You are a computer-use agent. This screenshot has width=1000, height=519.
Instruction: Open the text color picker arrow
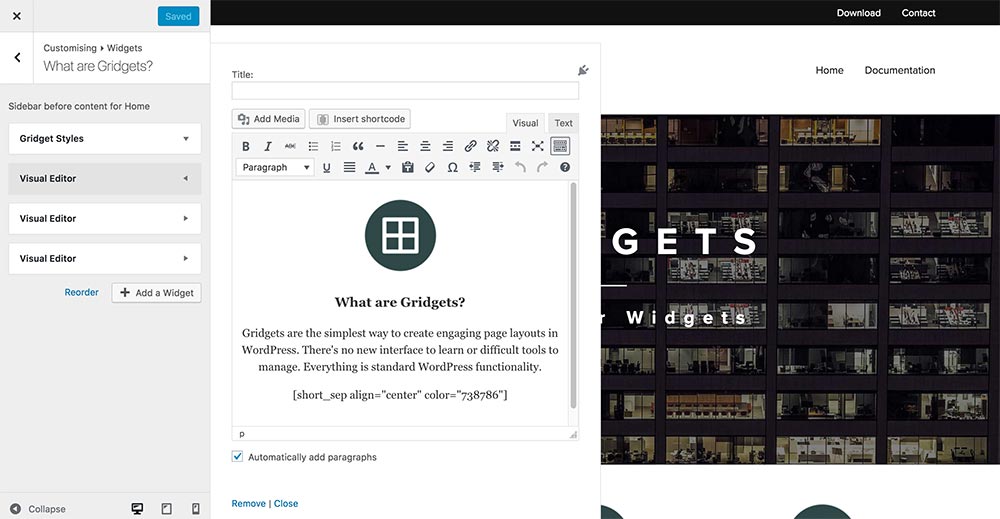tap(388, 168)
